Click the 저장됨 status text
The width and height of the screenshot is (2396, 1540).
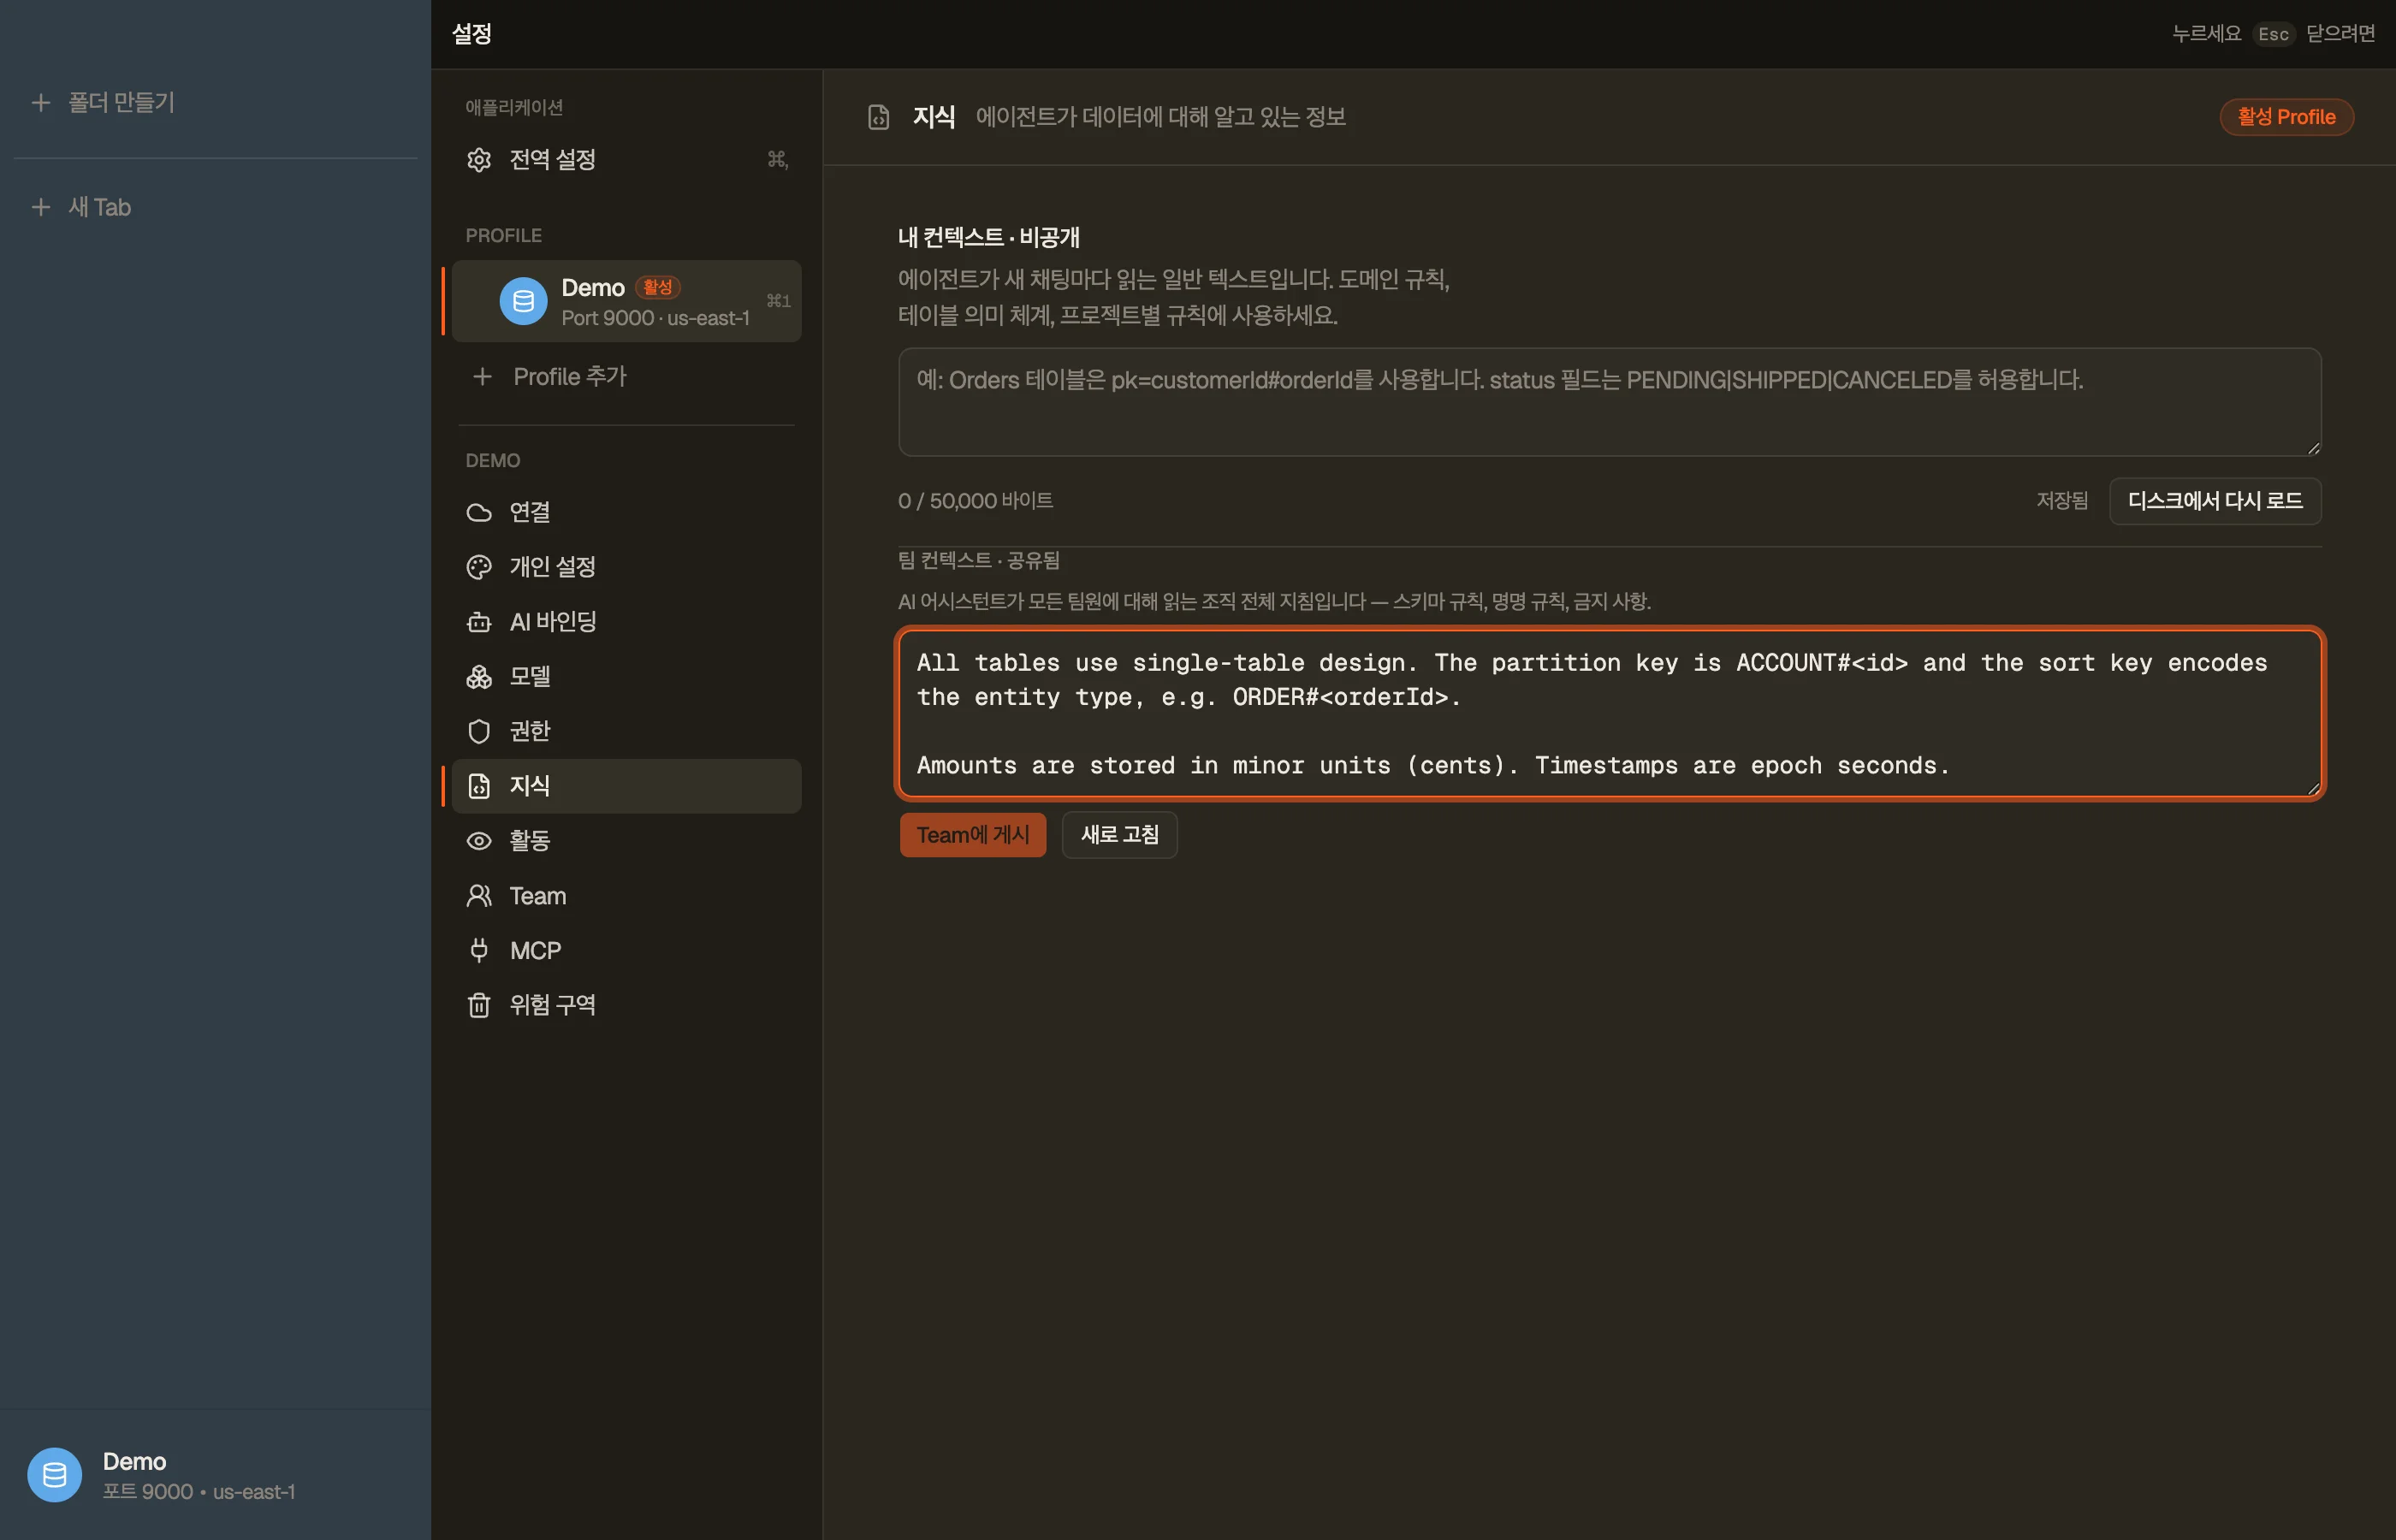pyautogui.click(x=2062, y=501)
